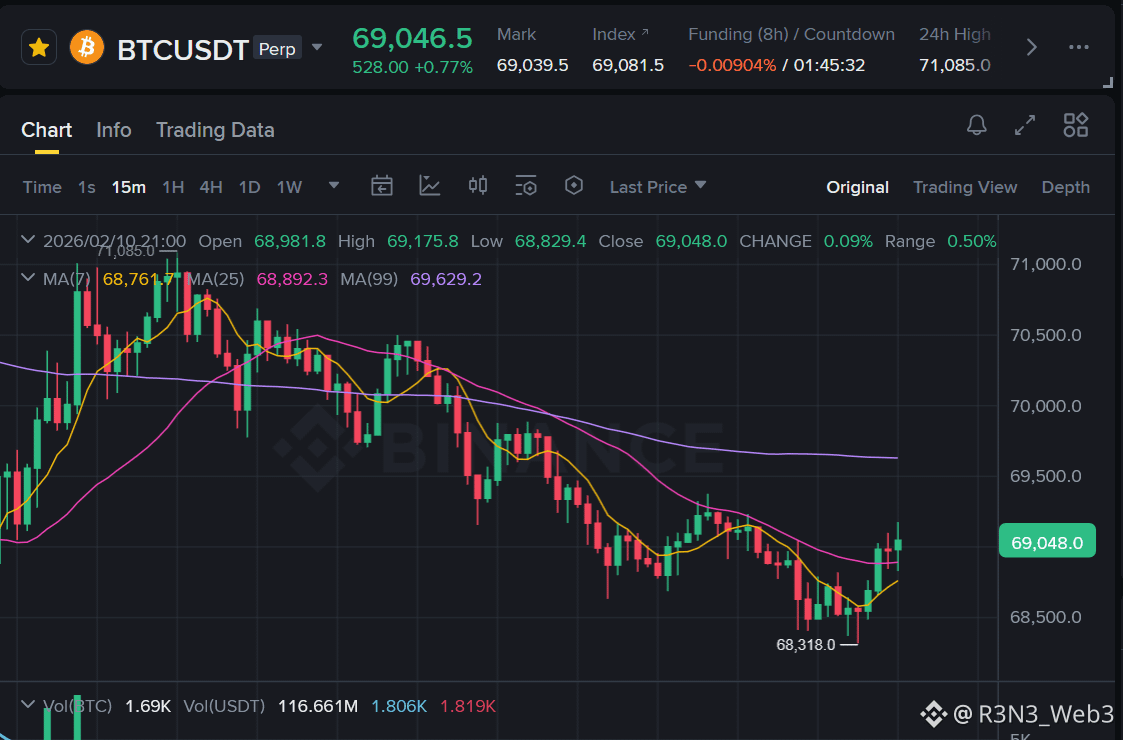Select the 1W interval
The image size is (1123, 740).
[x=289, y=187]
